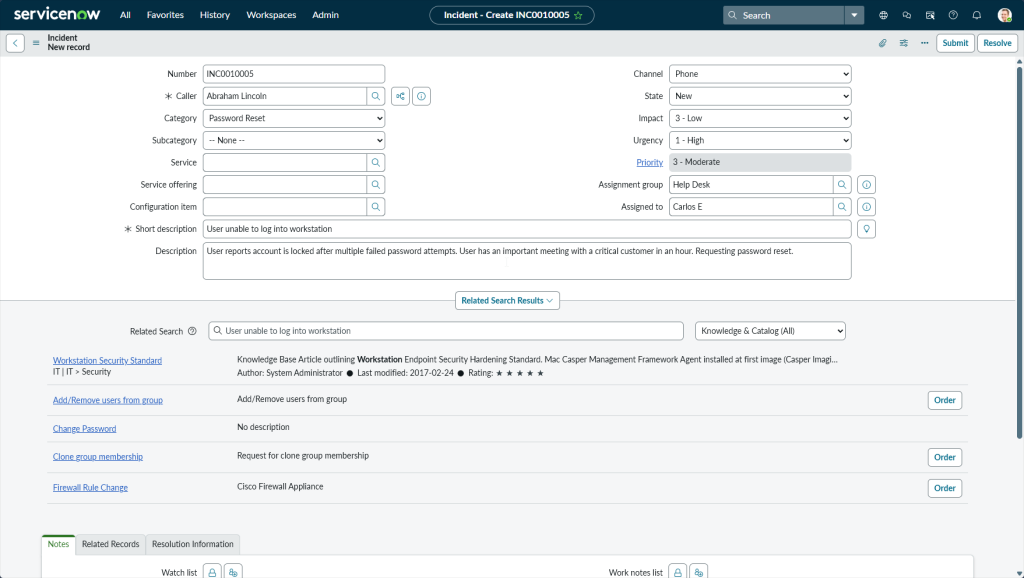Show related incidents for the Caller

tap(400, 96)
